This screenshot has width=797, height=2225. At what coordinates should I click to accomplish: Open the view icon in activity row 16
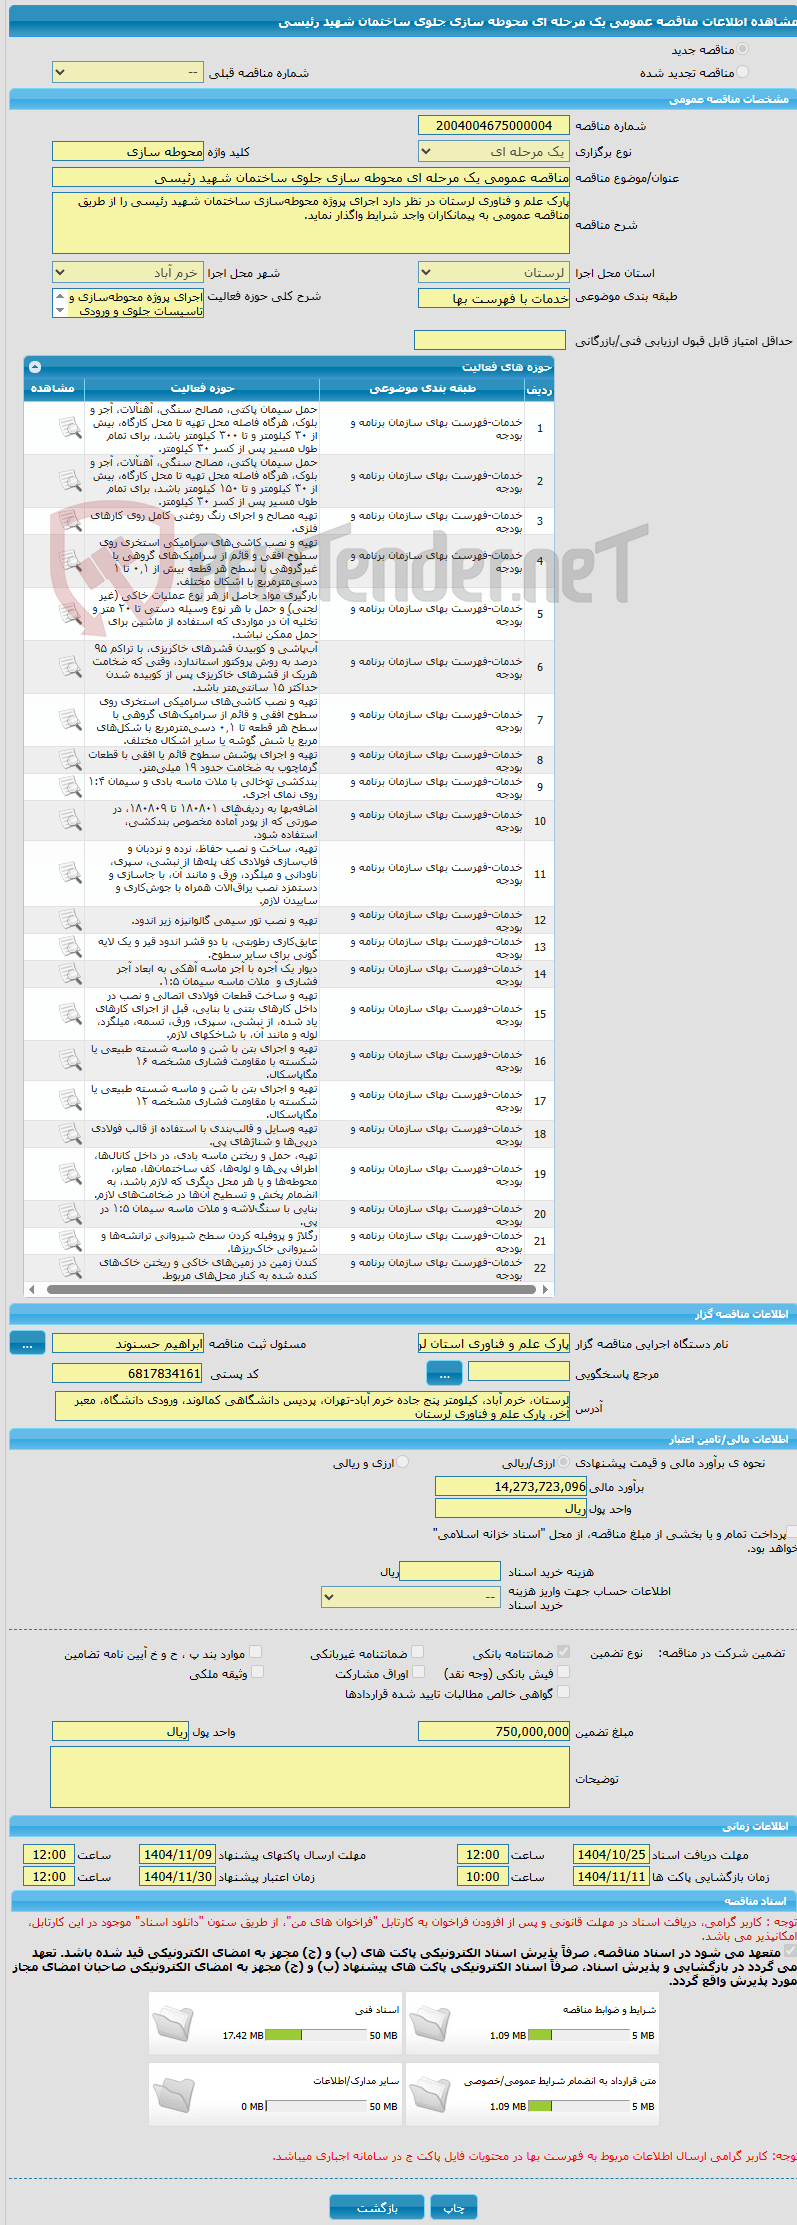click(x=69, y=1061)
